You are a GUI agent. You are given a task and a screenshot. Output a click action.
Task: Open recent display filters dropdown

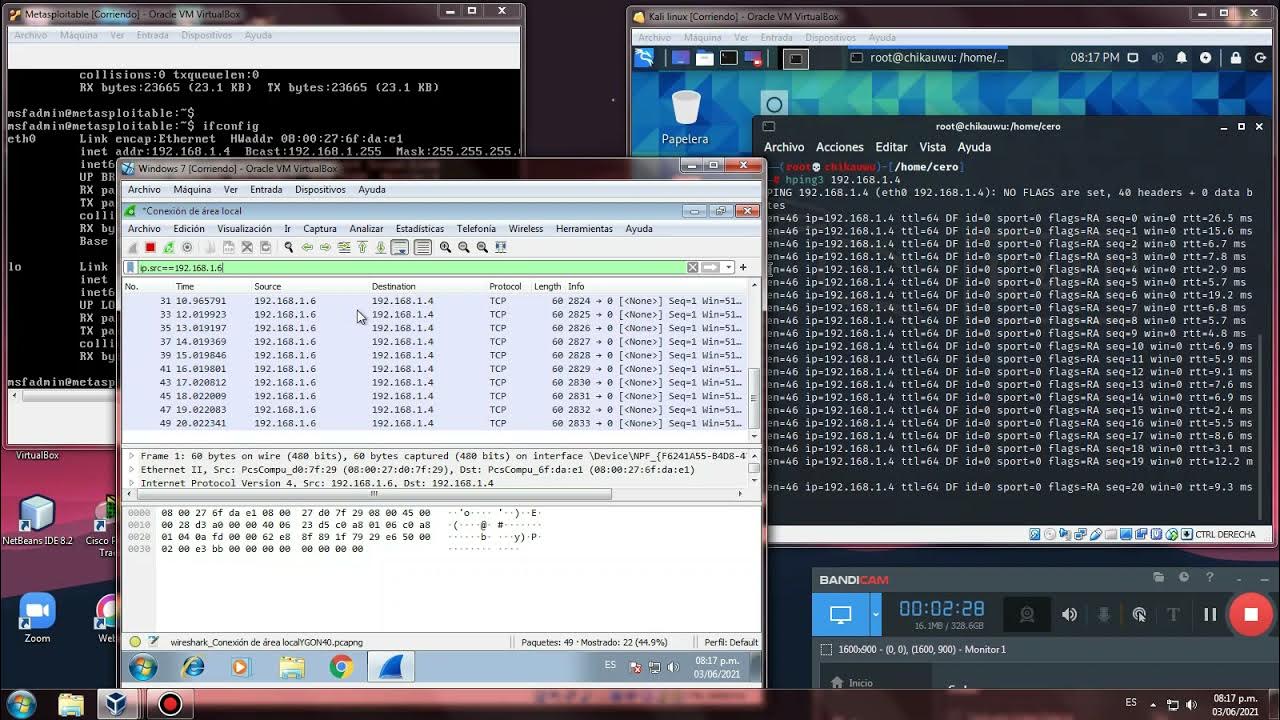(x=729, y=267)
